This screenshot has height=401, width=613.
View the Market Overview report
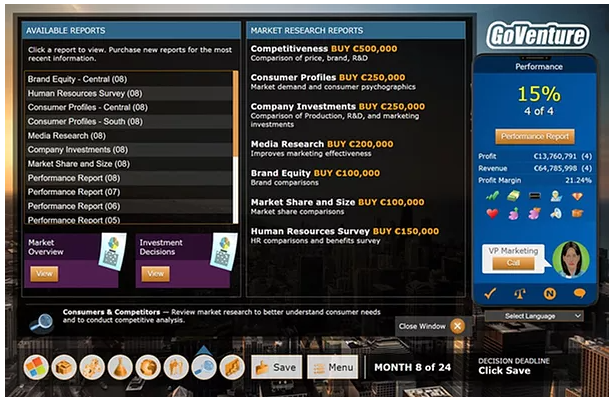click(44, 274)
